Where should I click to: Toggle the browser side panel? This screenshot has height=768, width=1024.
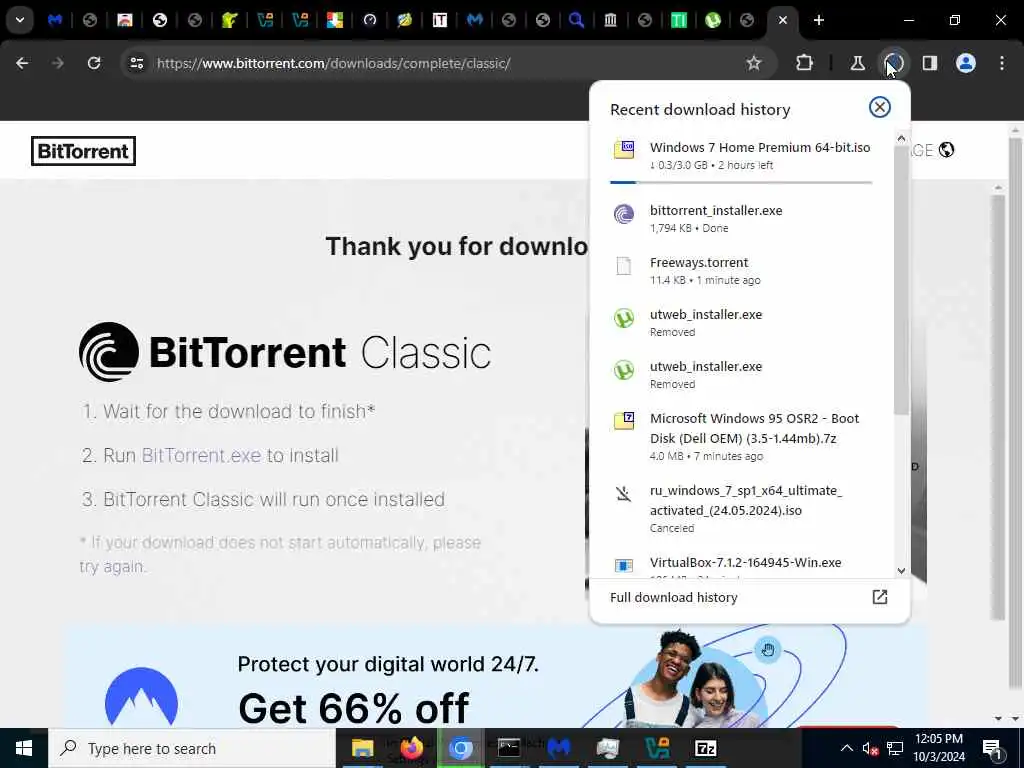tap(929, 63)
